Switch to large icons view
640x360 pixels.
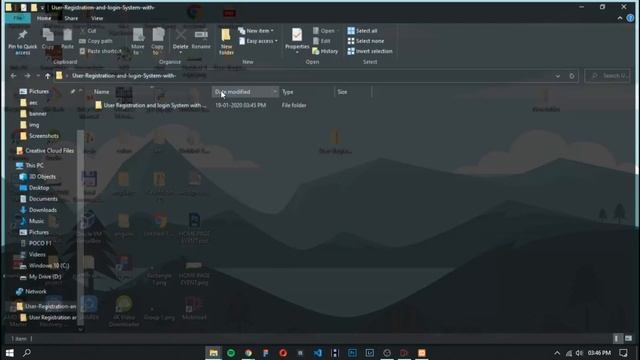629,338
